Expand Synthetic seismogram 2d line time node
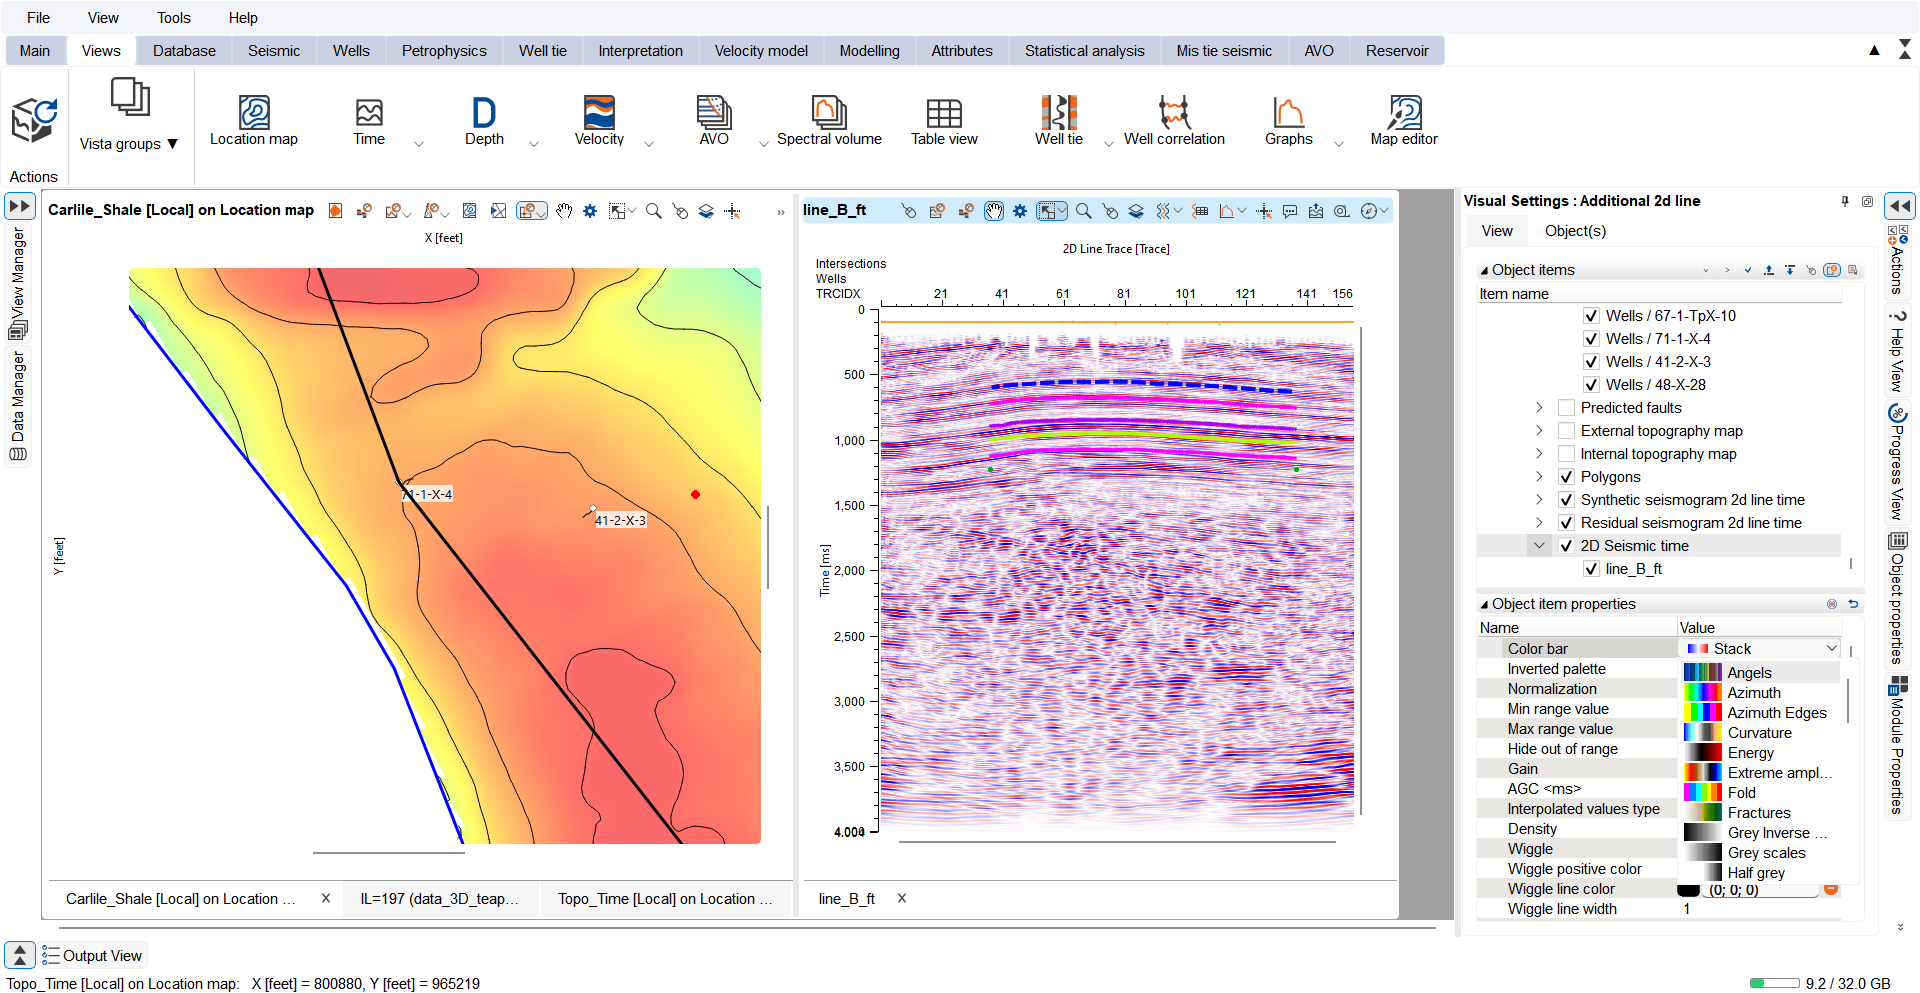 click(x=1539, y=500)
